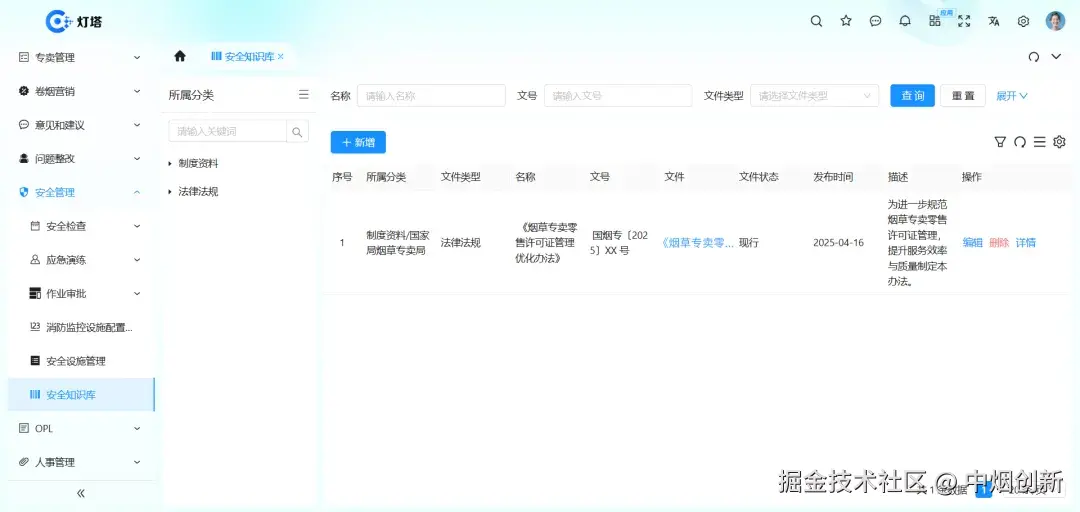Expand 作业审批 submenu

pyautogui.click(x=79, y=294)
